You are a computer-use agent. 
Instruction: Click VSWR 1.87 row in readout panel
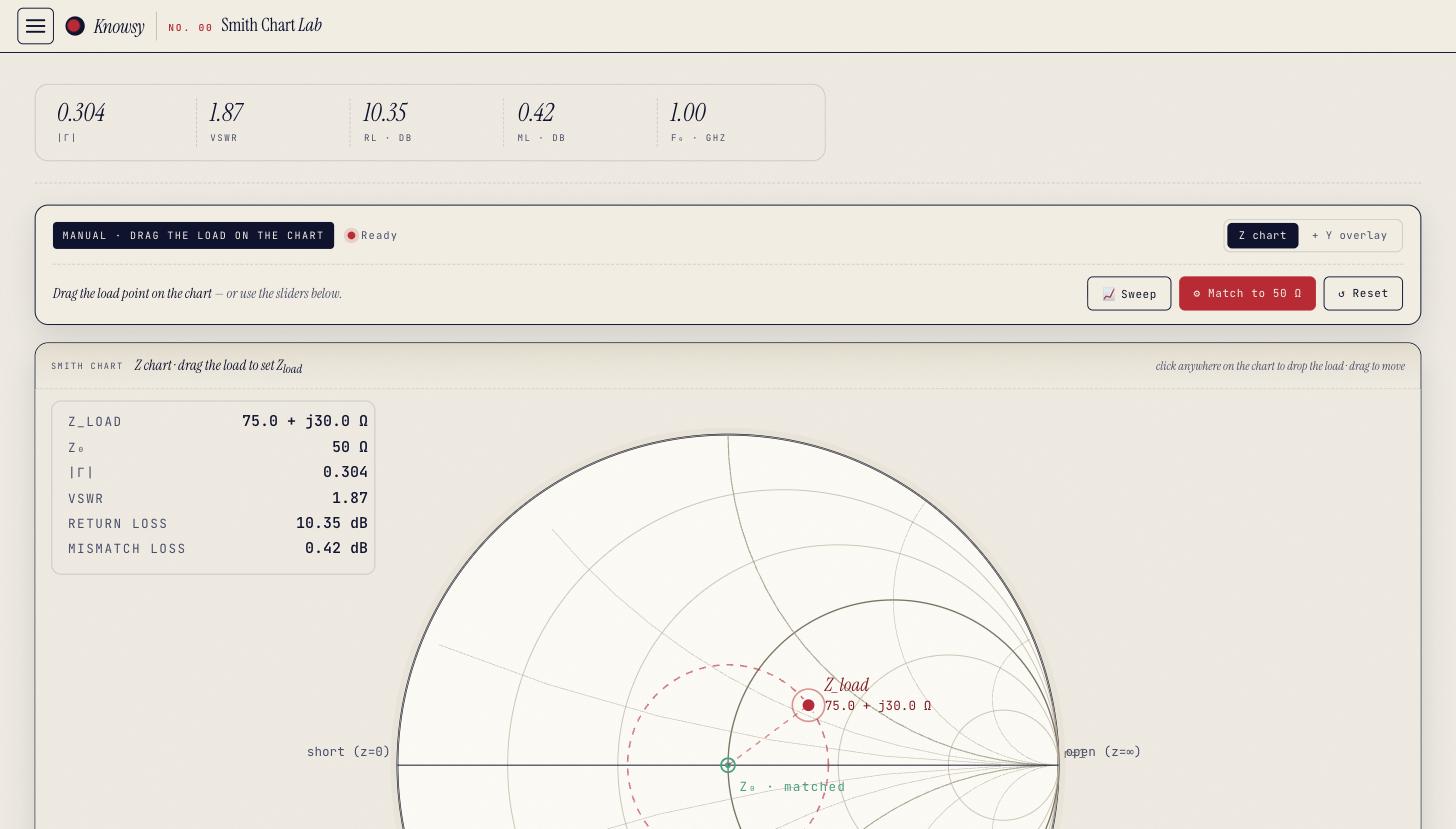pos(218,498)
